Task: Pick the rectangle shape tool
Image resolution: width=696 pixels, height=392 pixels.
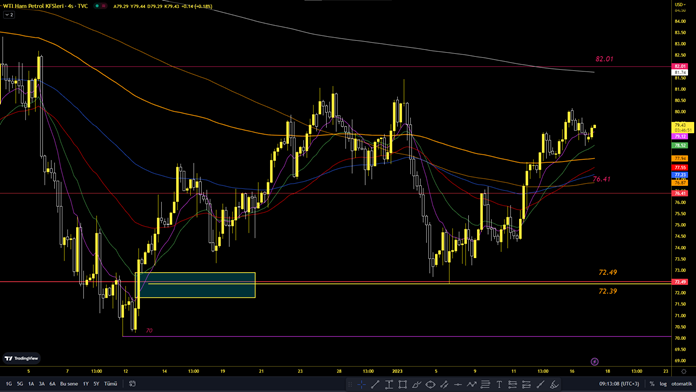Action: [403, 384]
